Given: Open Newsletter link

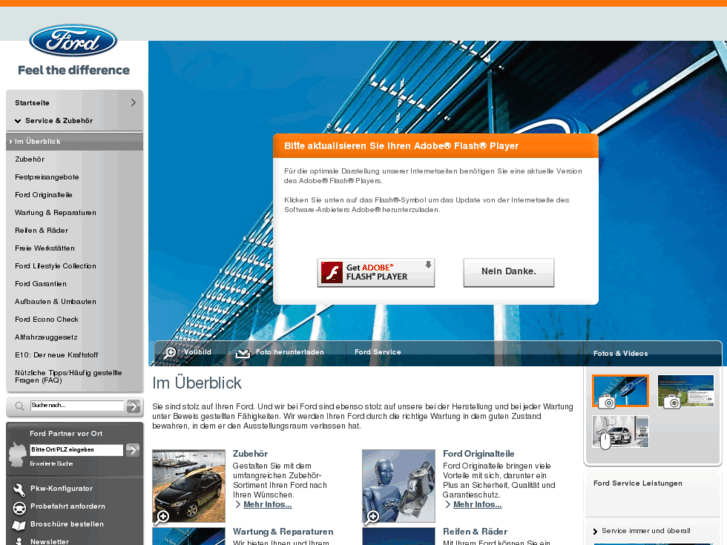Looking at the screenshot, I should click(x=50, y=542).
